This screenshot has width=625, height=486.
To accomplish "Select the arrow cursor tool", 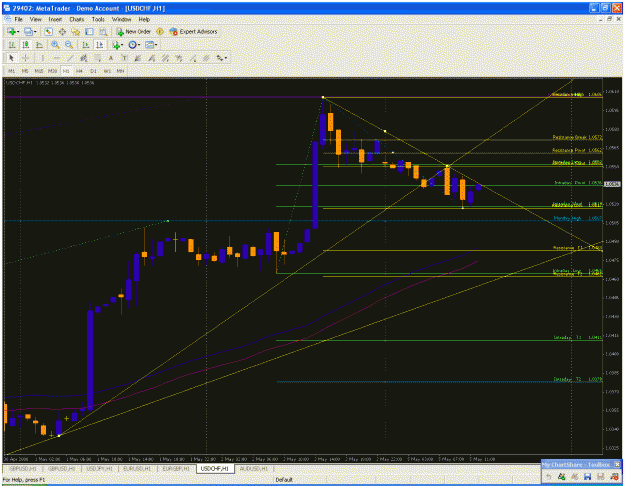I will click(11, 58).
